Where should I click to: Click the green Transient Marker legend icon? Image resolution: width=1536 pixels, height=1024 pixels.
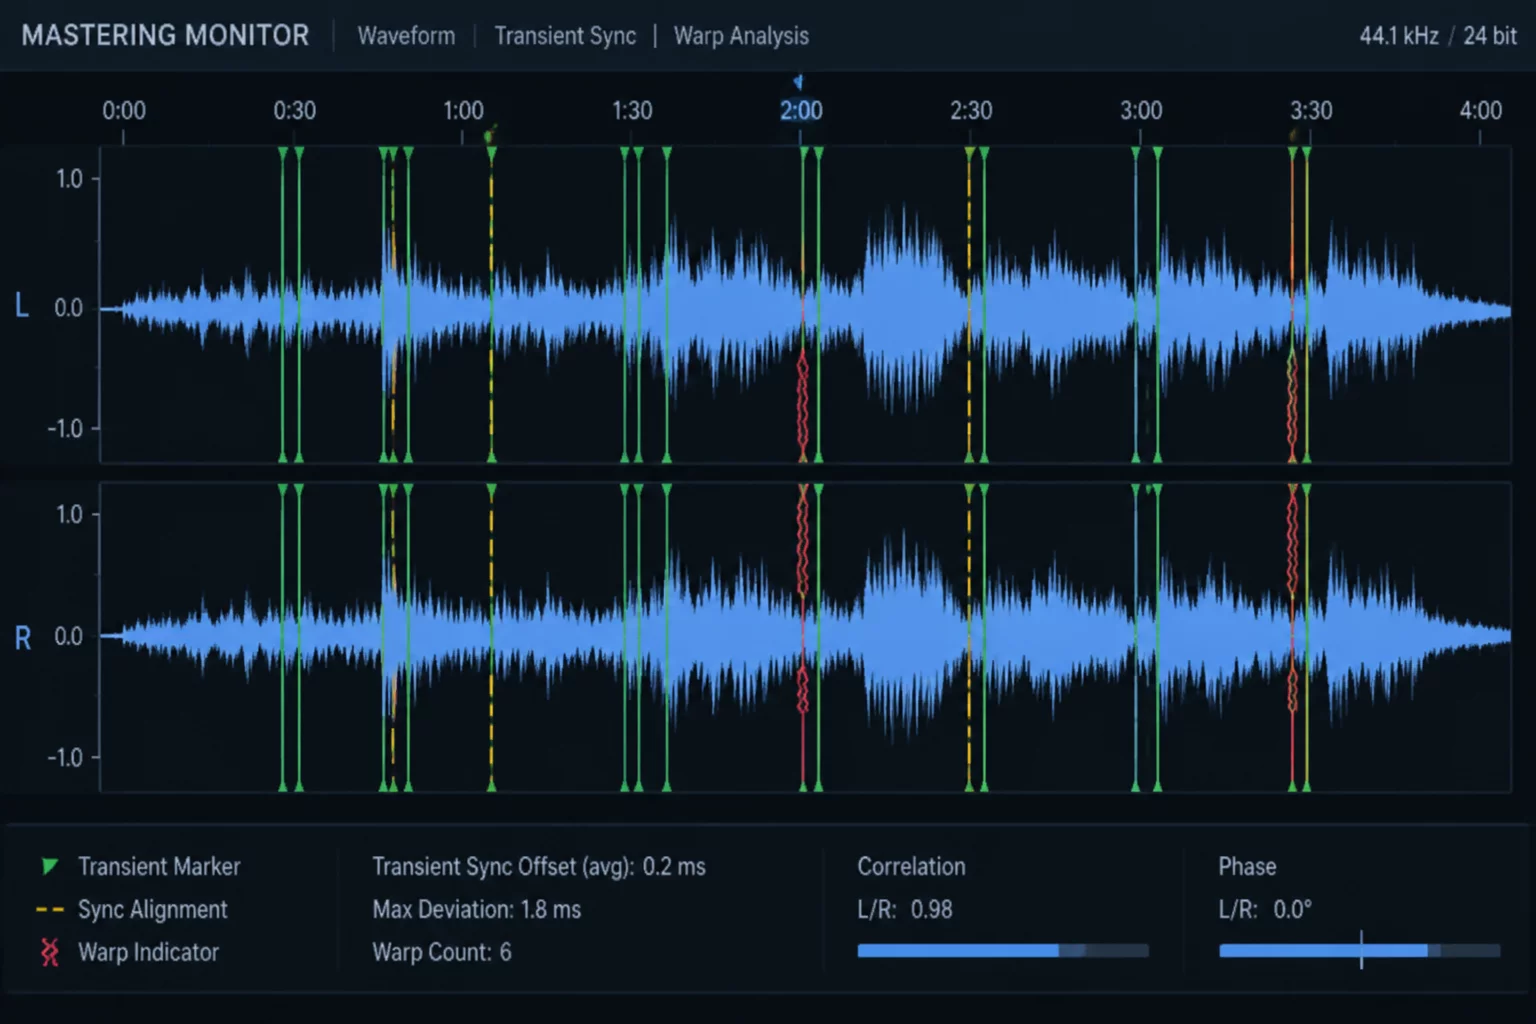[49, 866]
